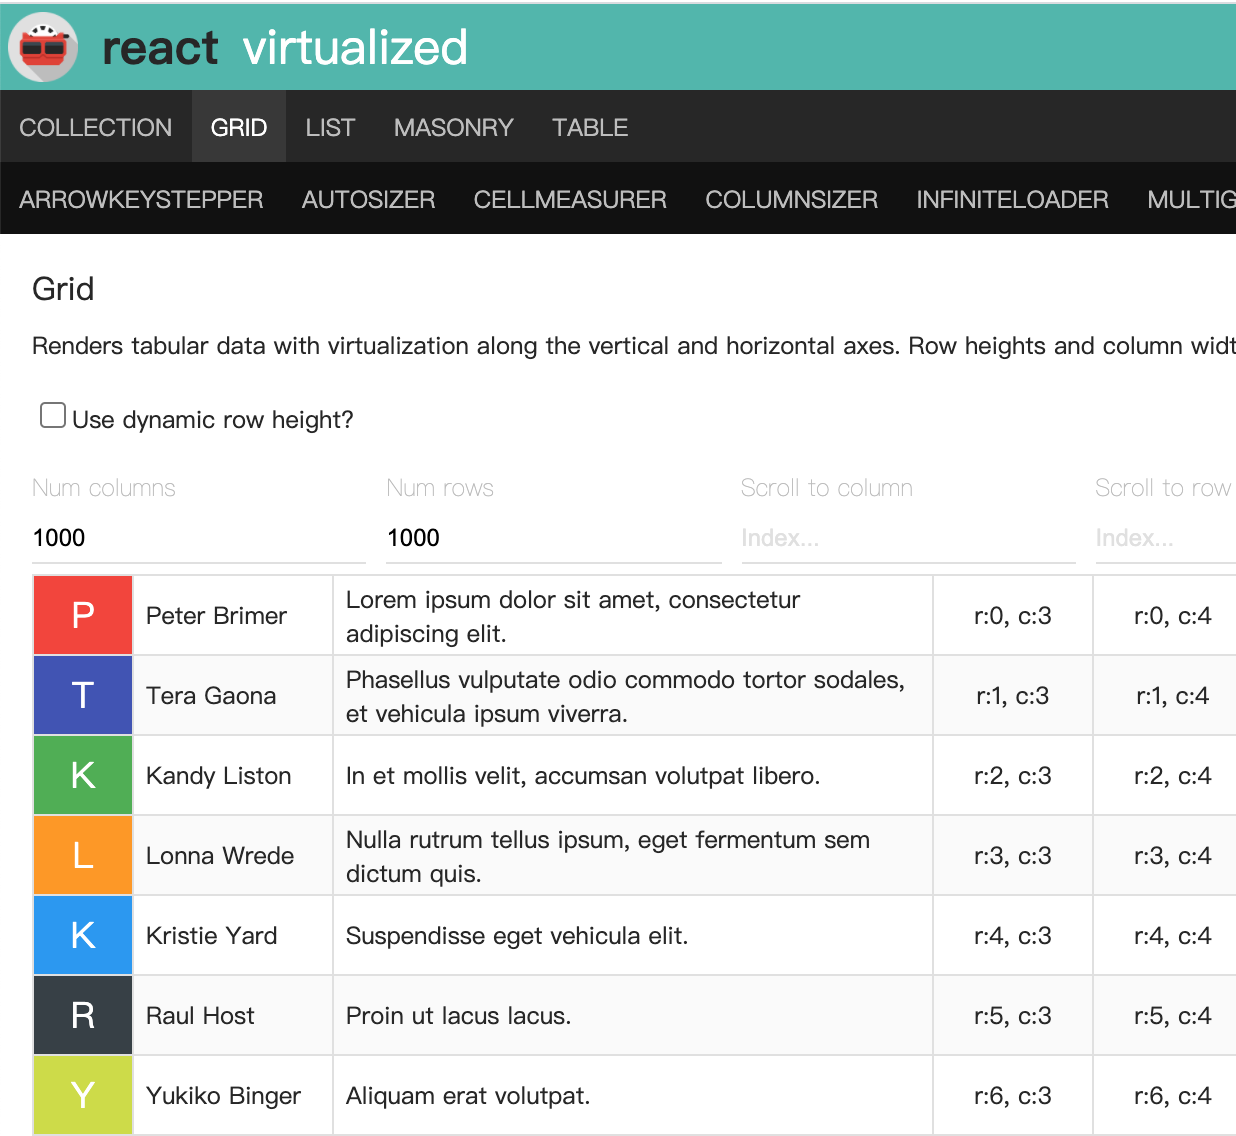Select the GRID tab
Viewport: 1236px width, 1136px height.
(x=239, y=127)
